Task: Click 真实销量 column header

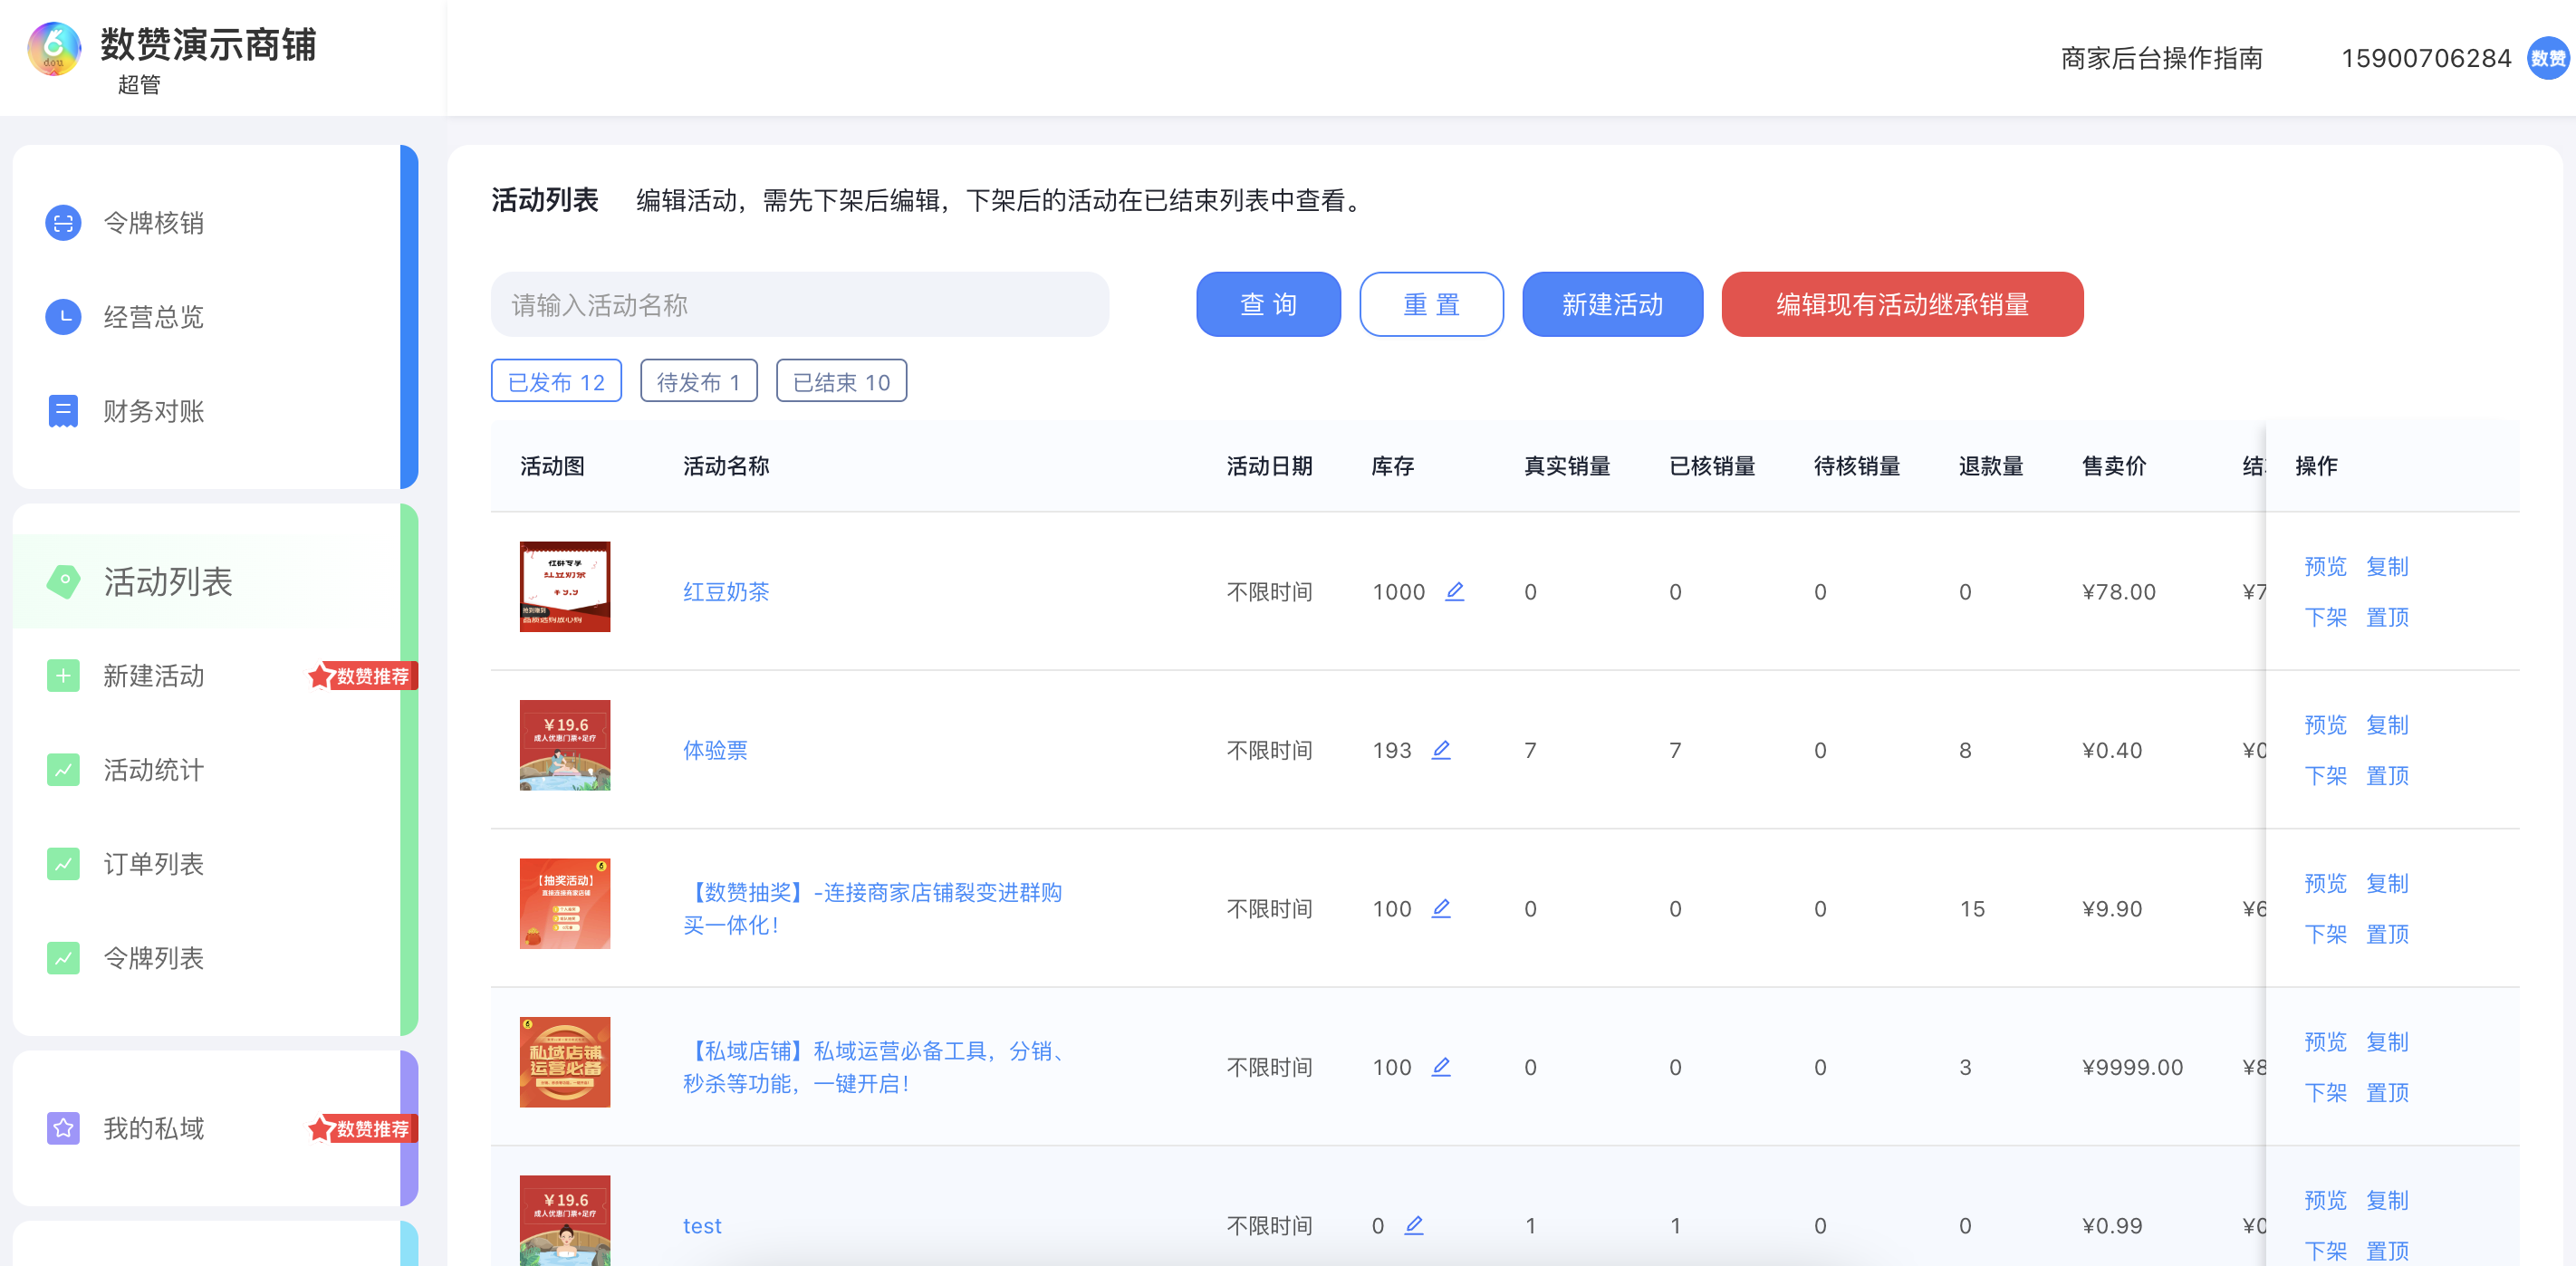Action: [x=1567, y=466]
